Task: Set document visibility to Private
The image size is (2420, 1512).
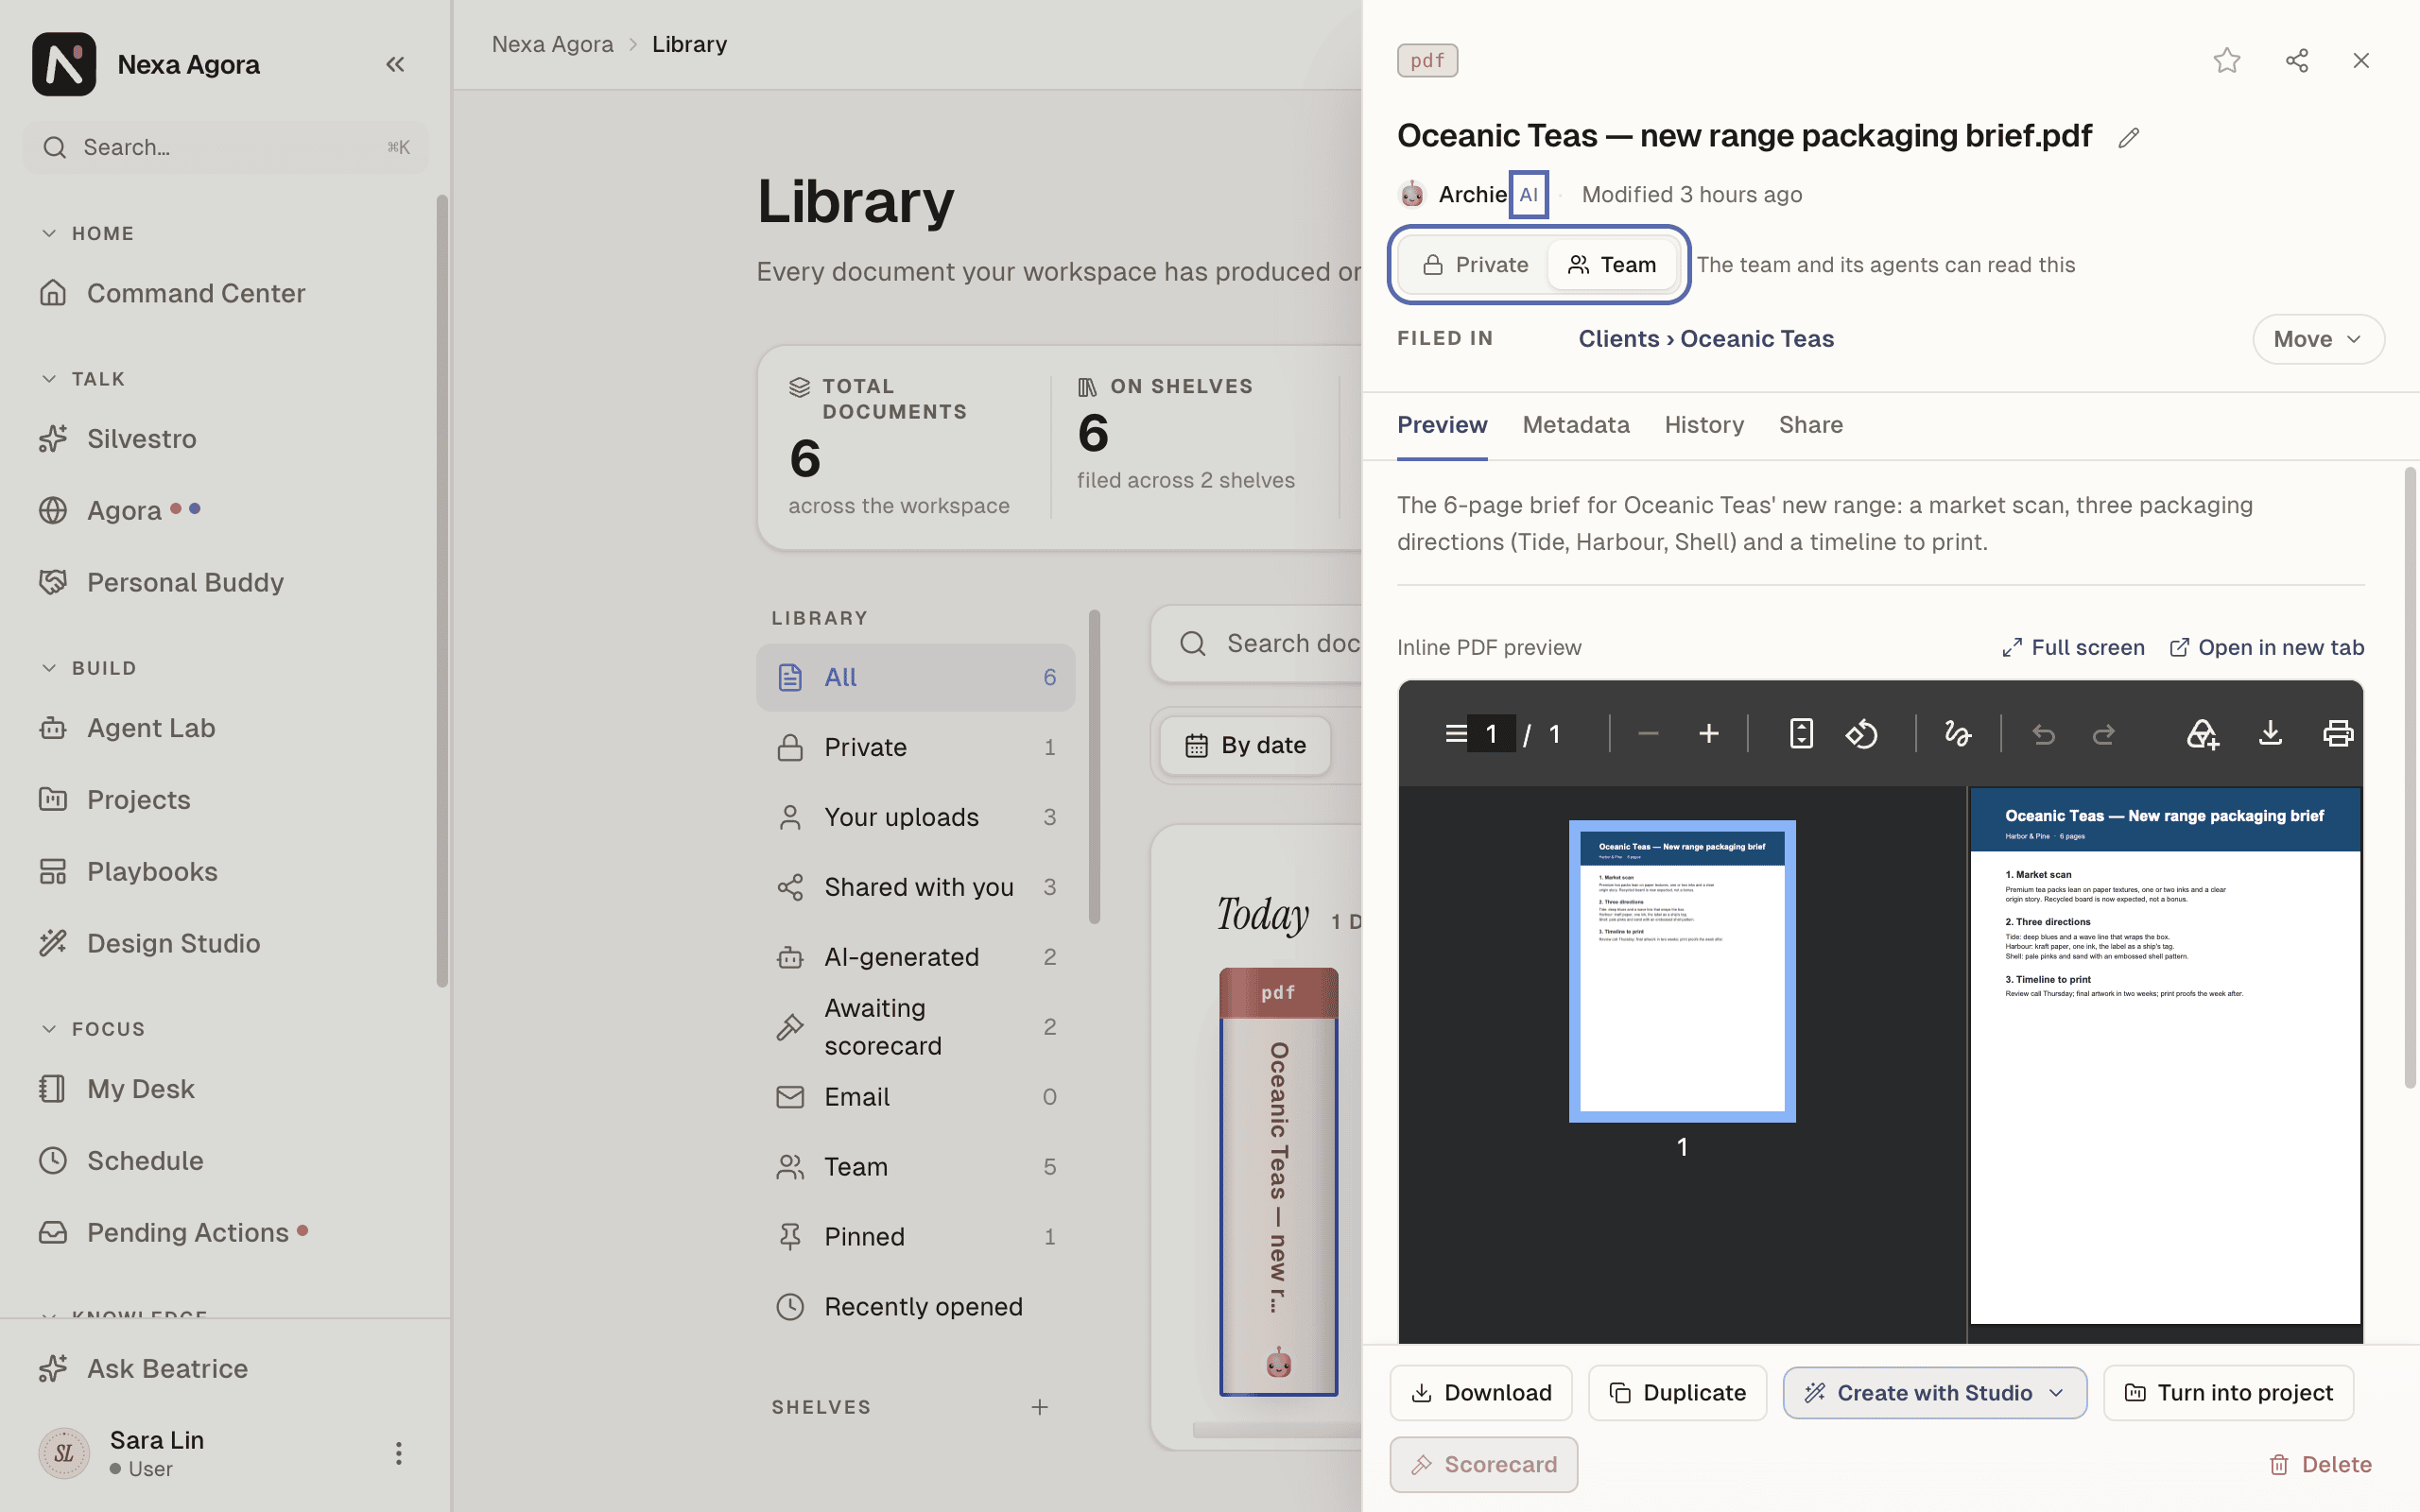Action: [x=1475, y=265]
